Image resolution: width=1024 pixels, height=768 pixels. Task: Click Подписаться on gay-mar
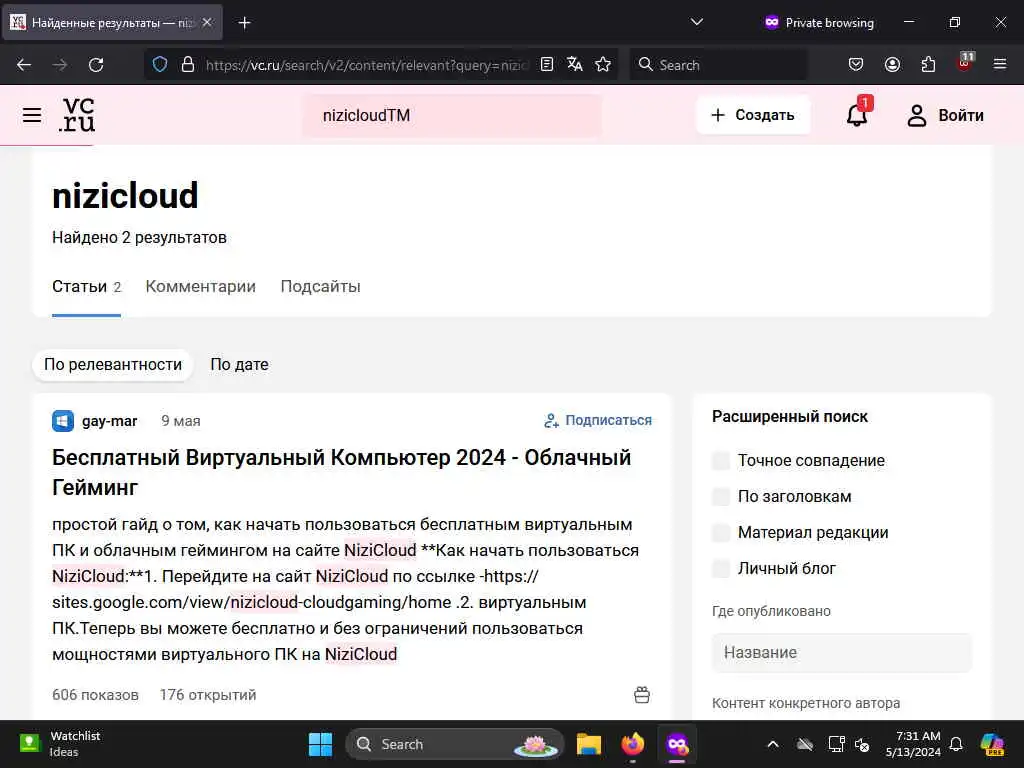click(598, 421)
